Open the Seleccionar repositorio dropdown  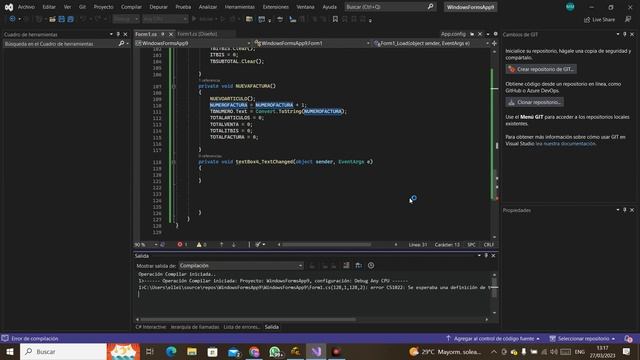582,339
